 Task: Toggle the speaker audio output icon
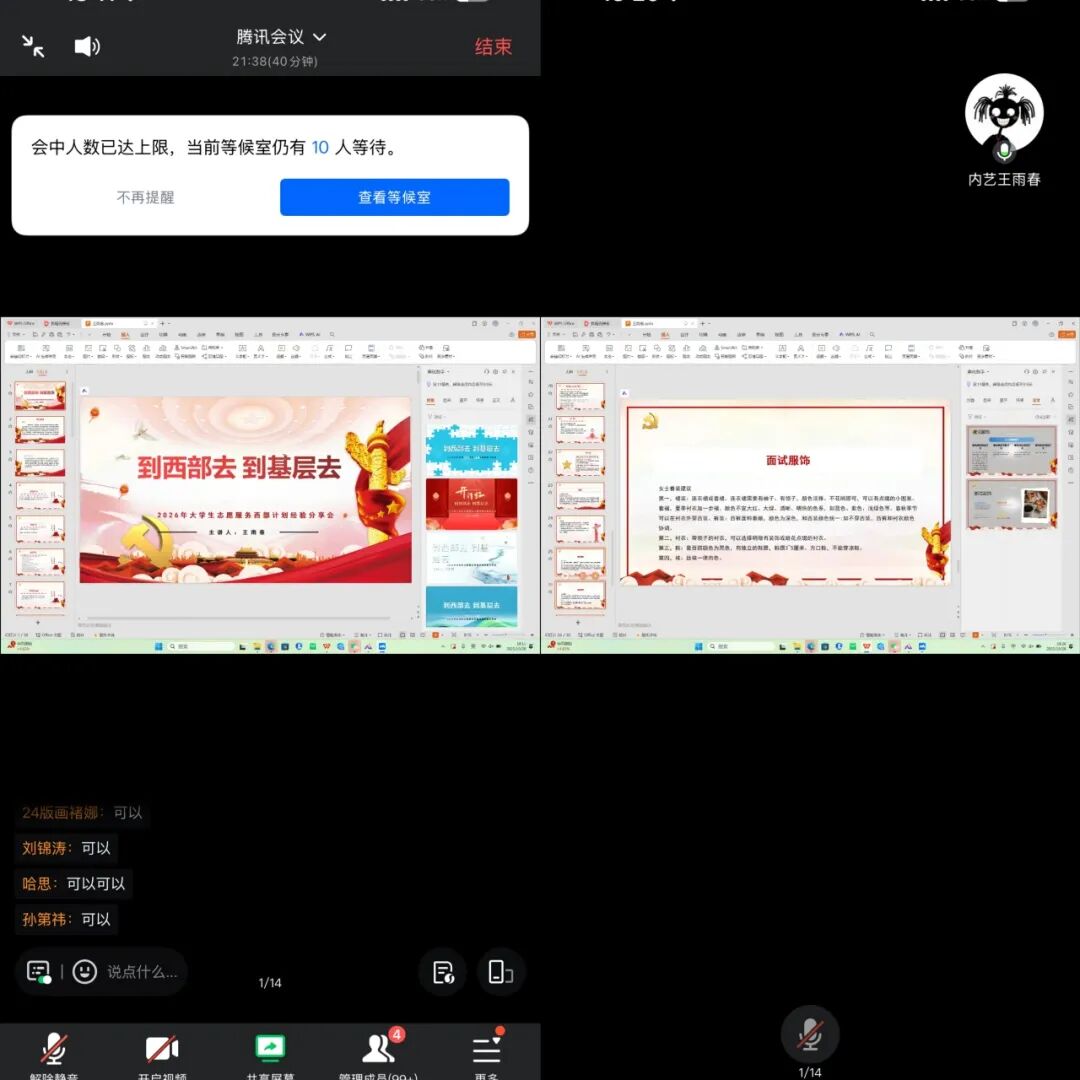[x=87, y=46]
